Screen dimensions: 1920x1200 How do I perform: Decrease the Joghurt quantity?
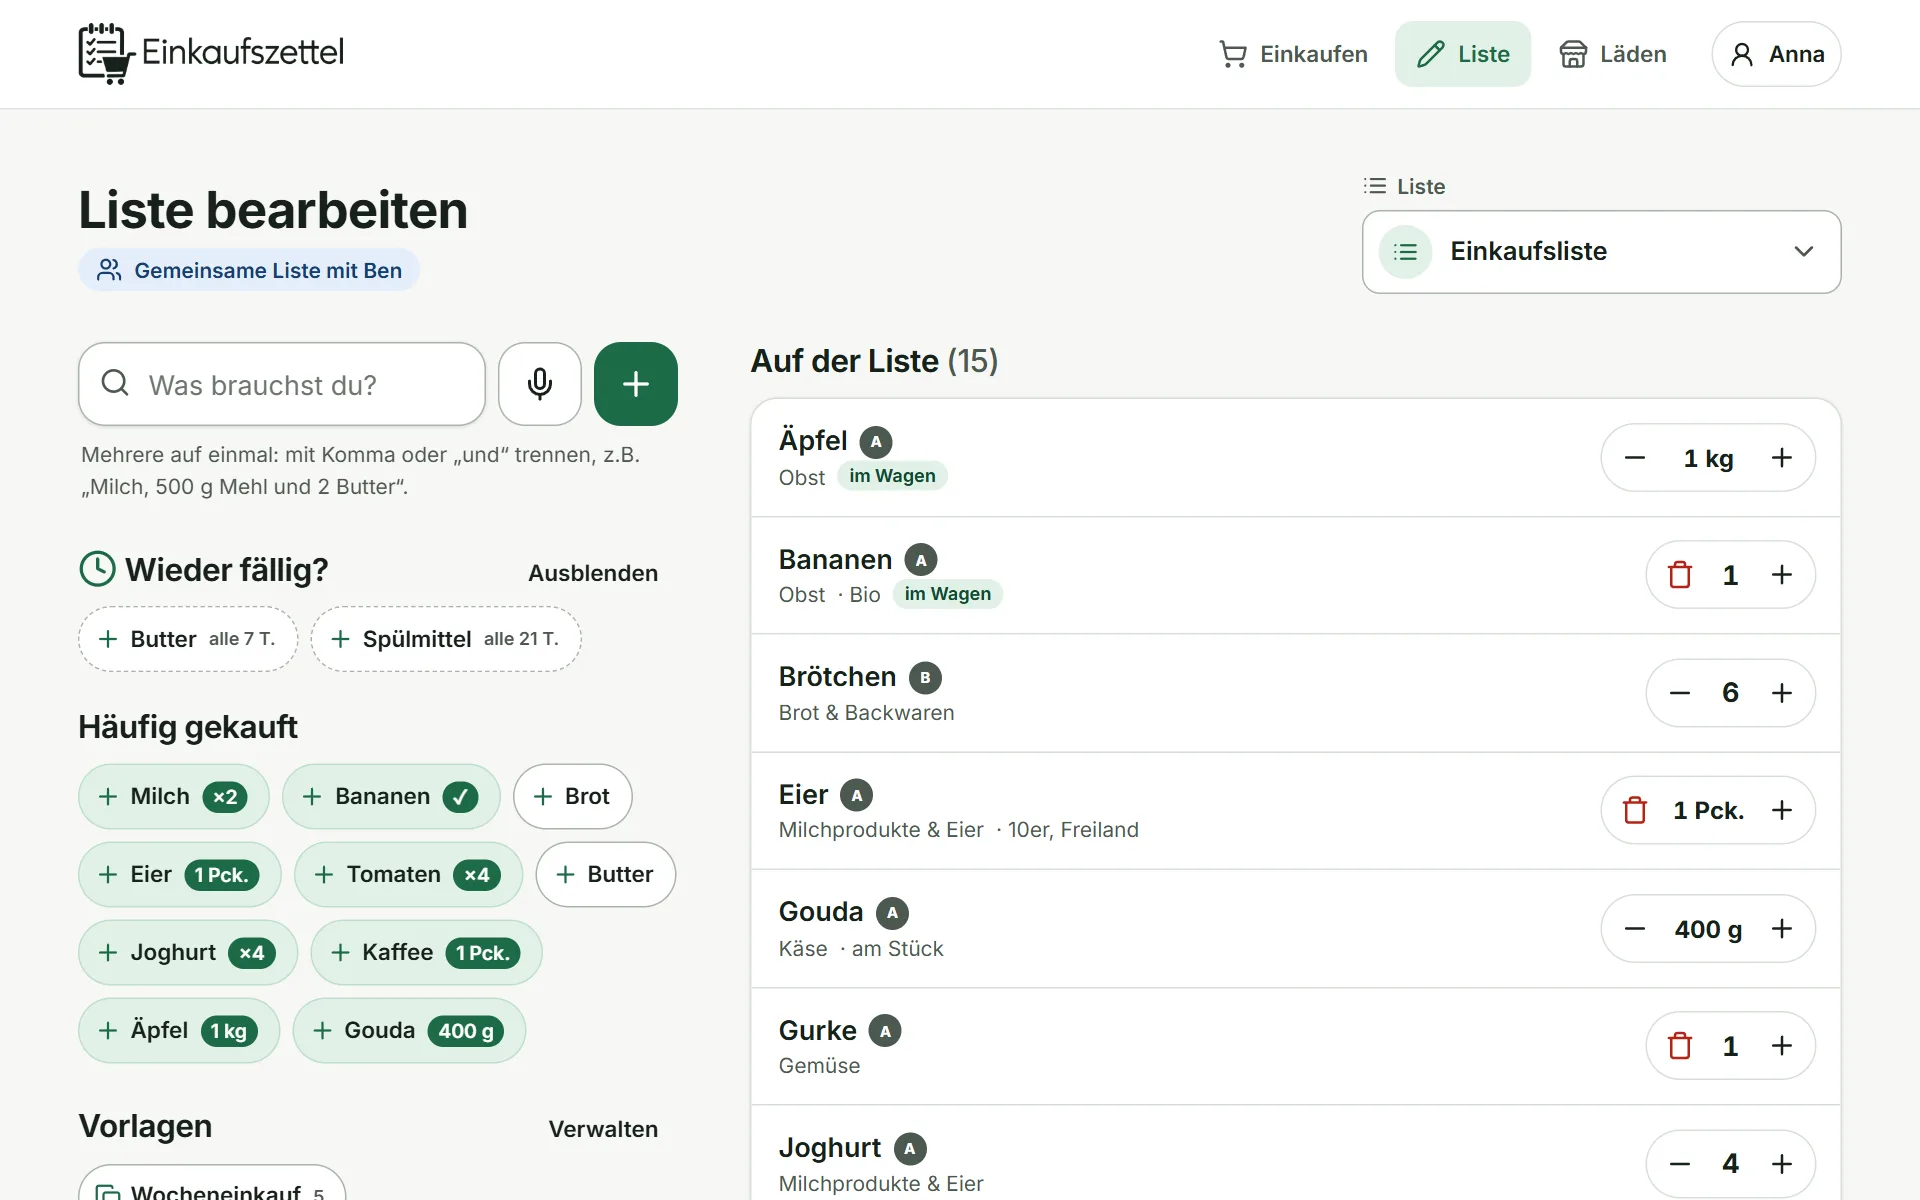(1680, 1164)
